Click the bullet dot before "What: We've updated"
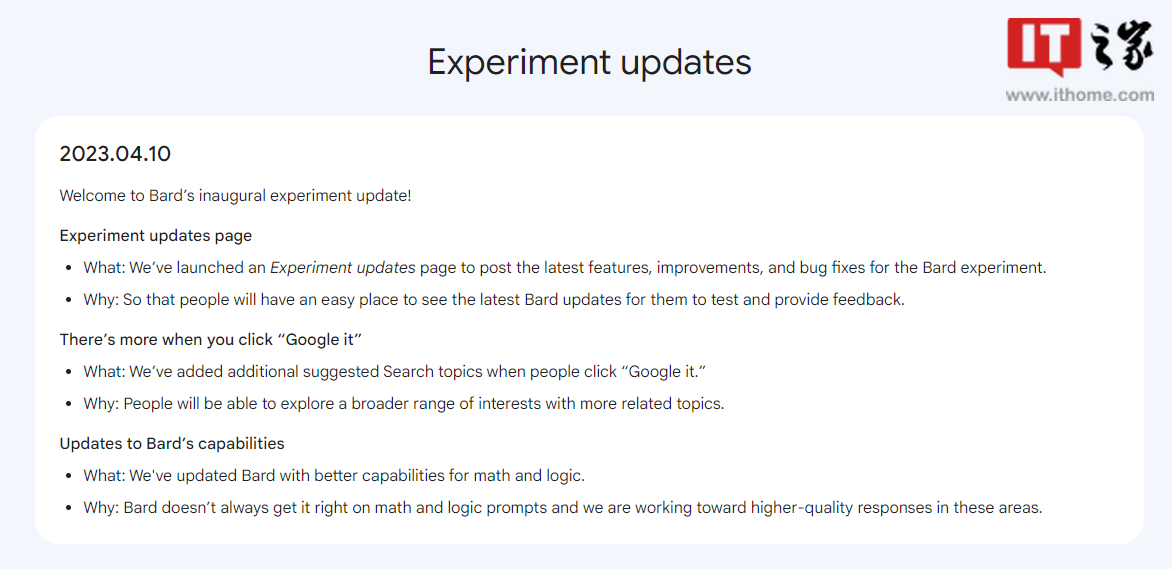The image size is (1172, 569). point(68,476)
